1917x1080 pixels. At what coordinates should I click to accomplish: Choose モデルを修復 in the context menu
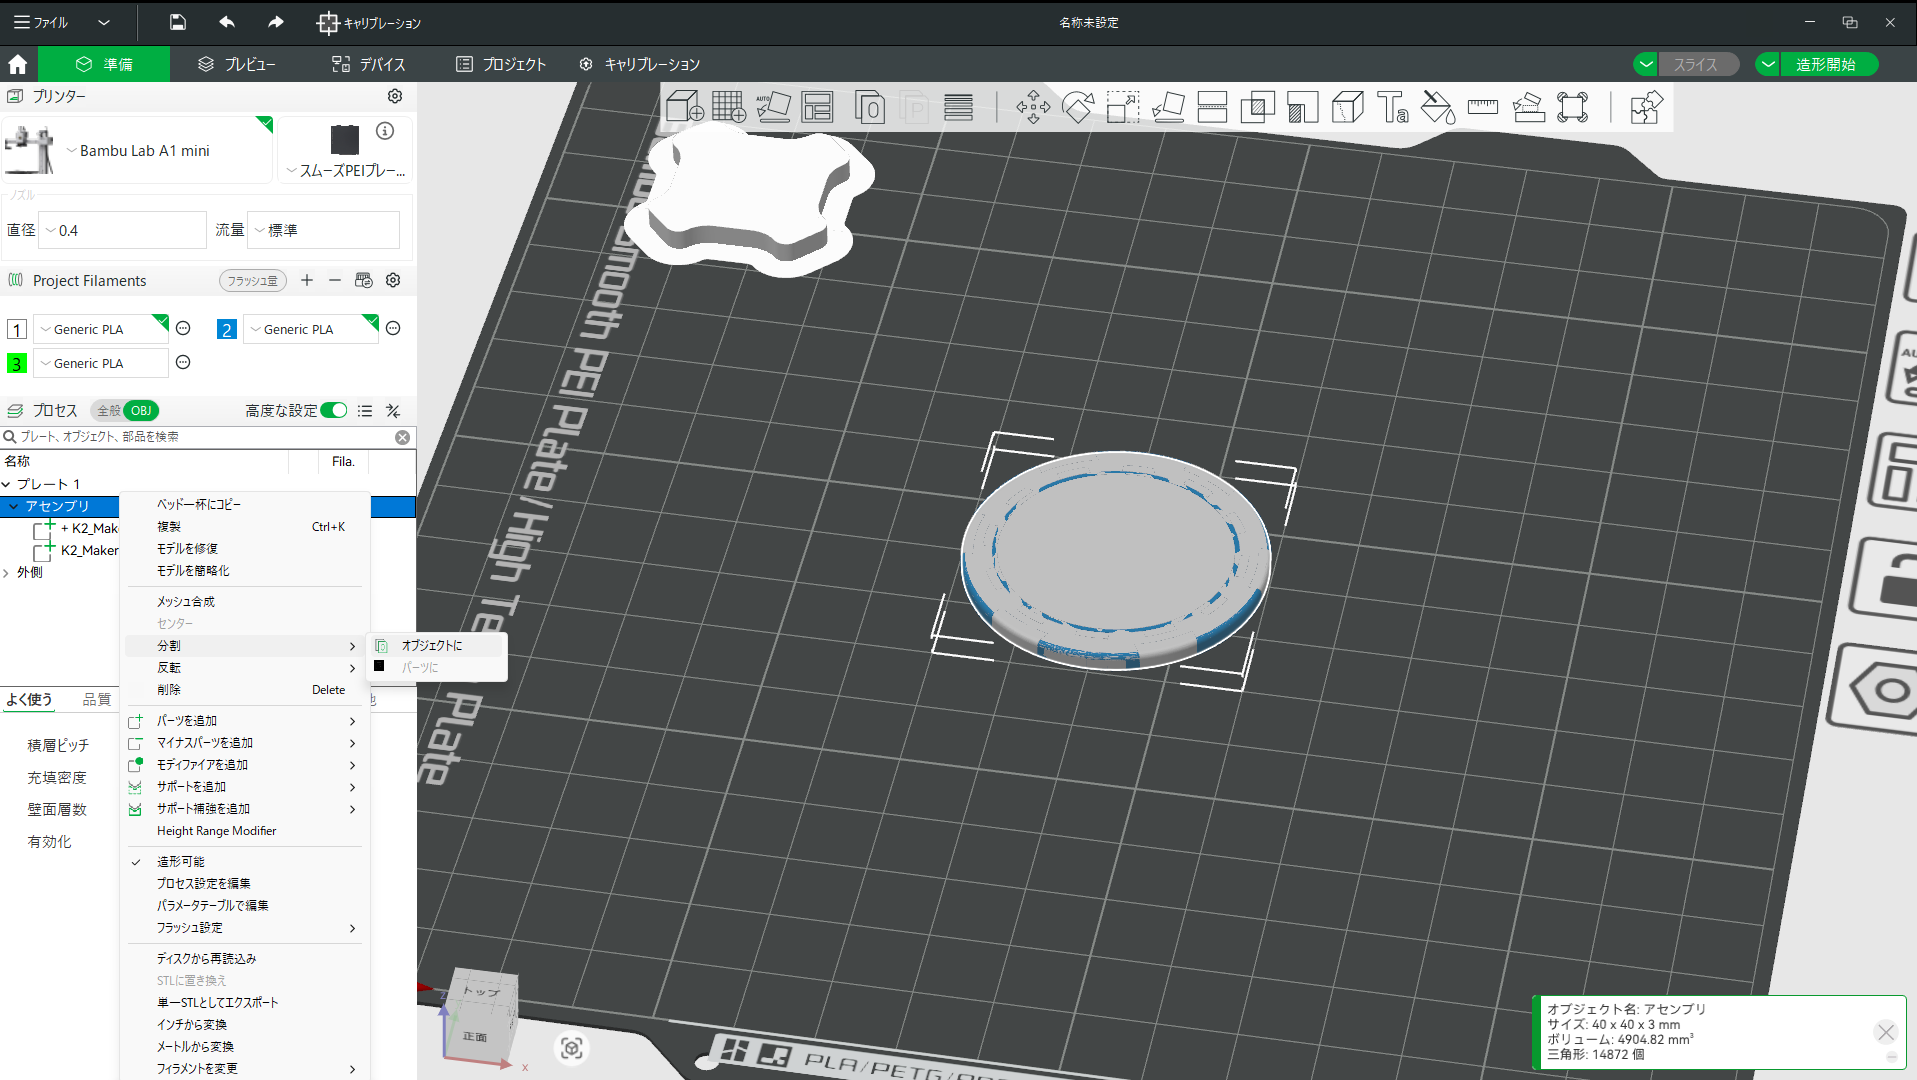coord(245,548)
